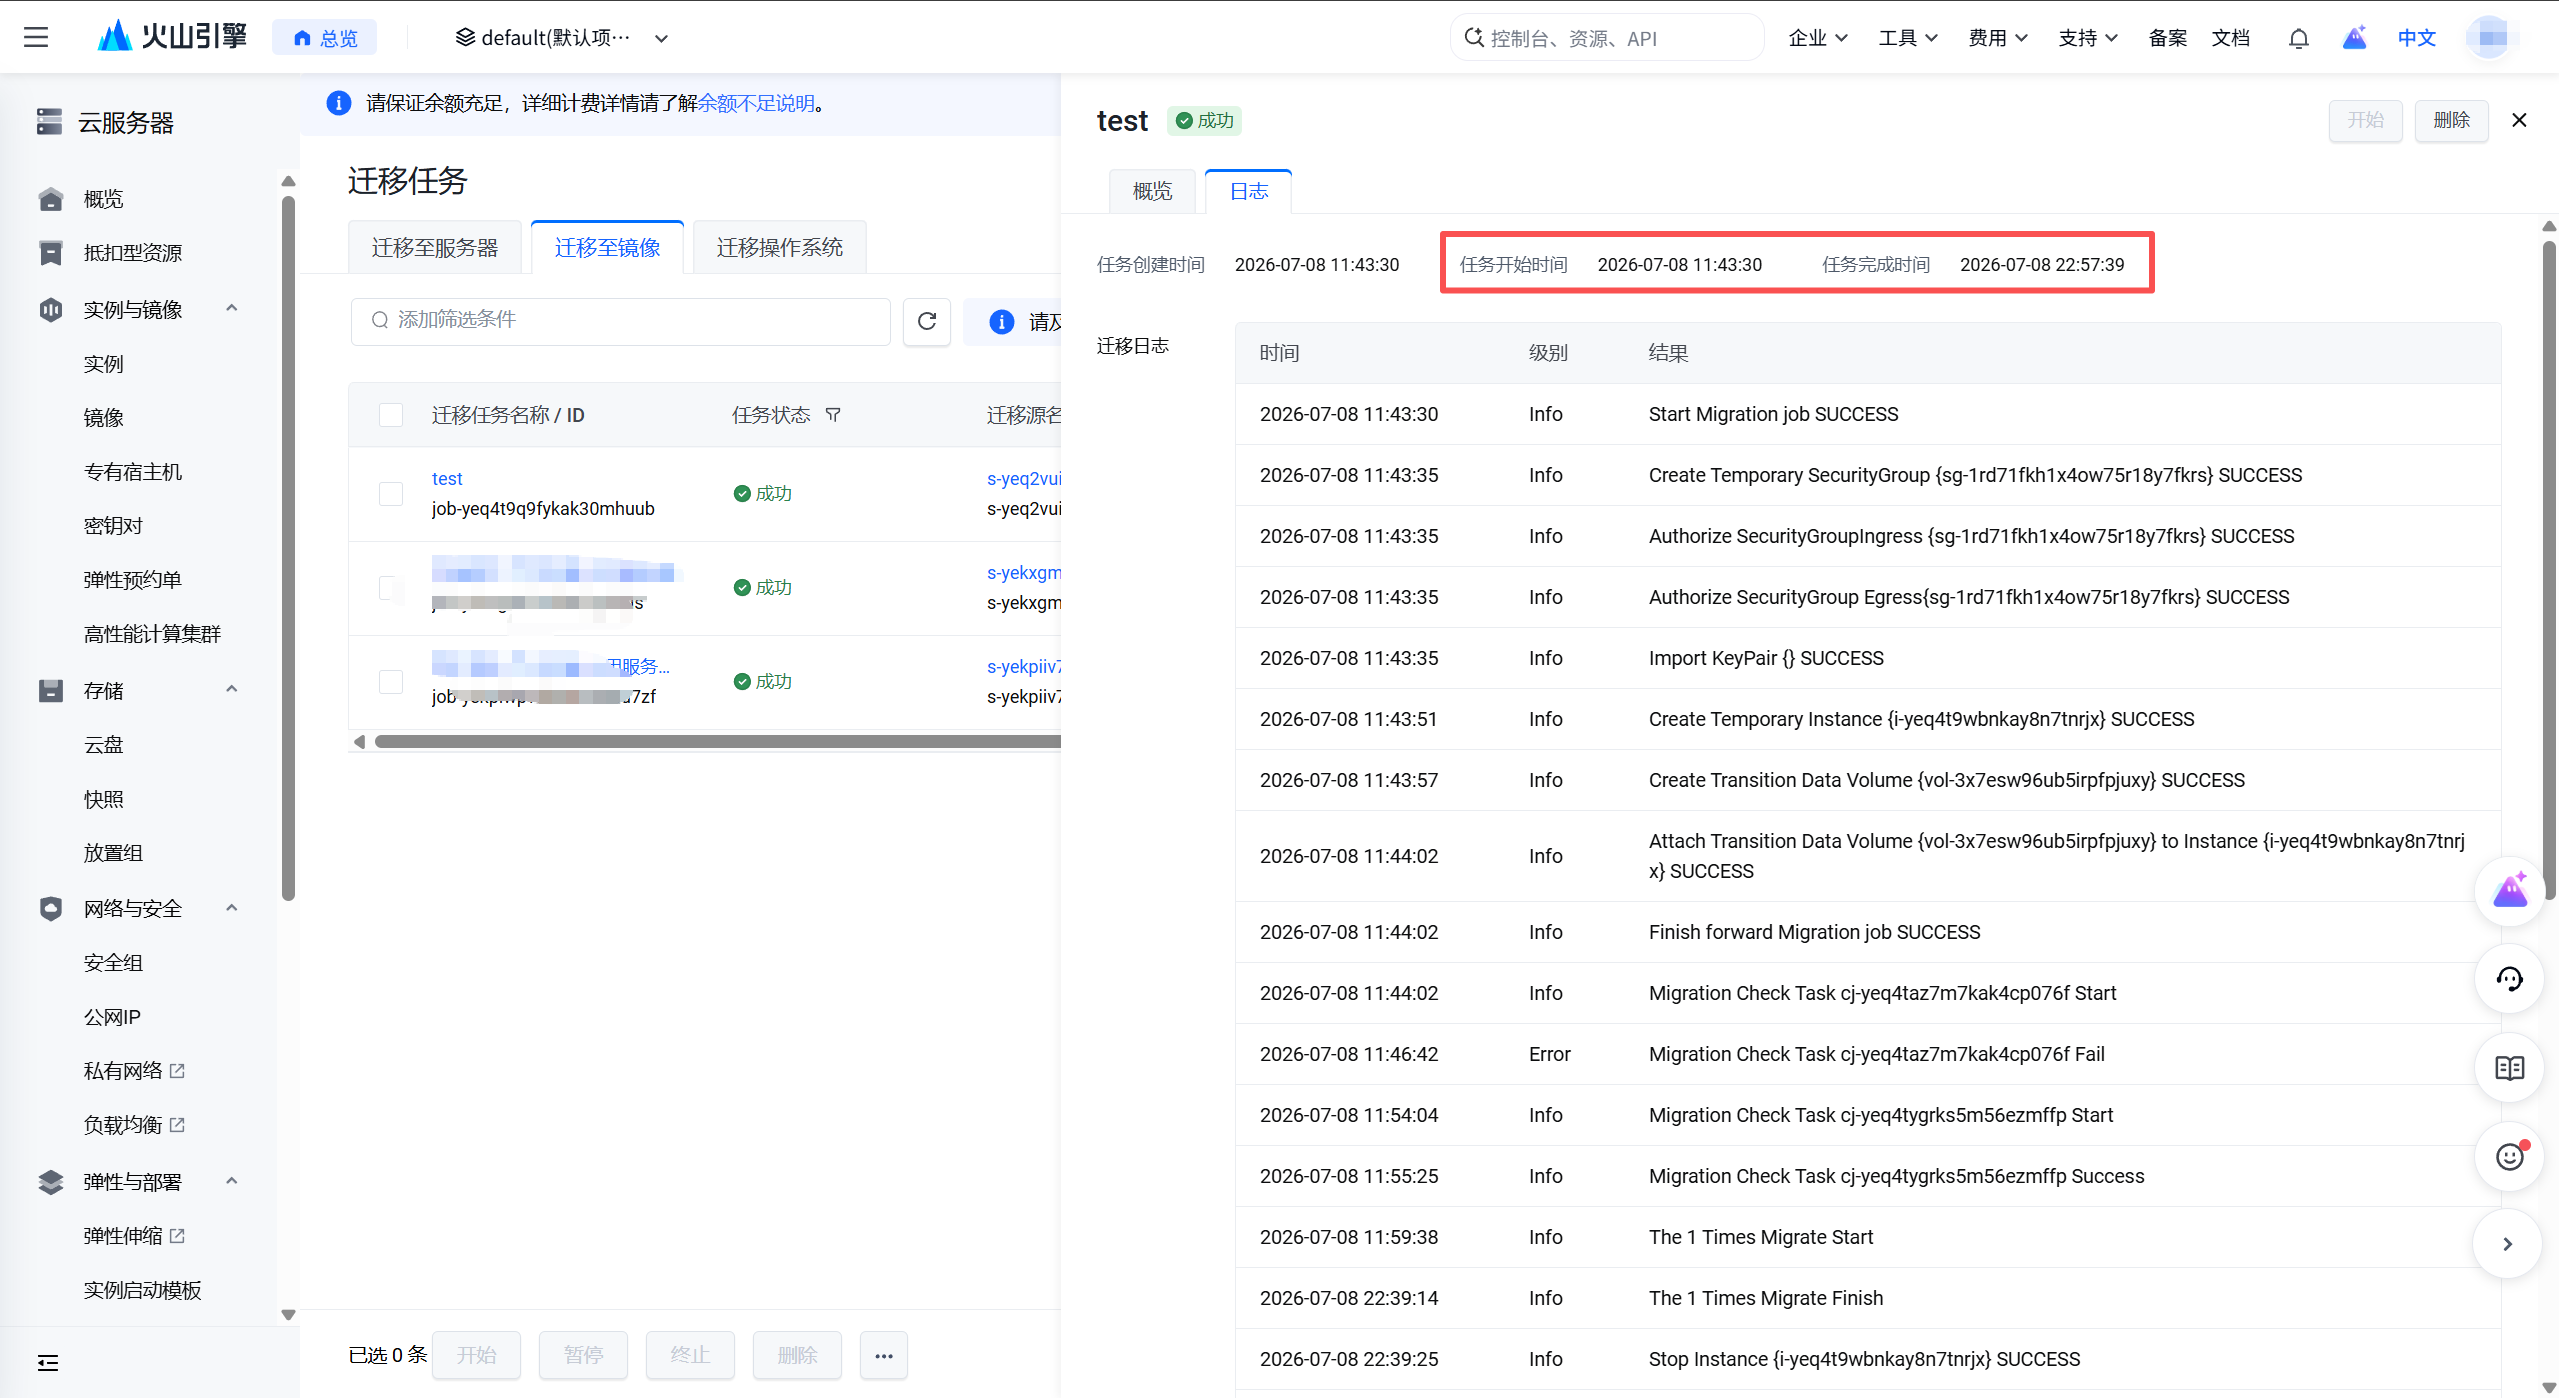Viewport: 2559px width, 1398px height.
Task: Collapse the 弹性与部署 sidebar group
Action: coord(232,1181)
